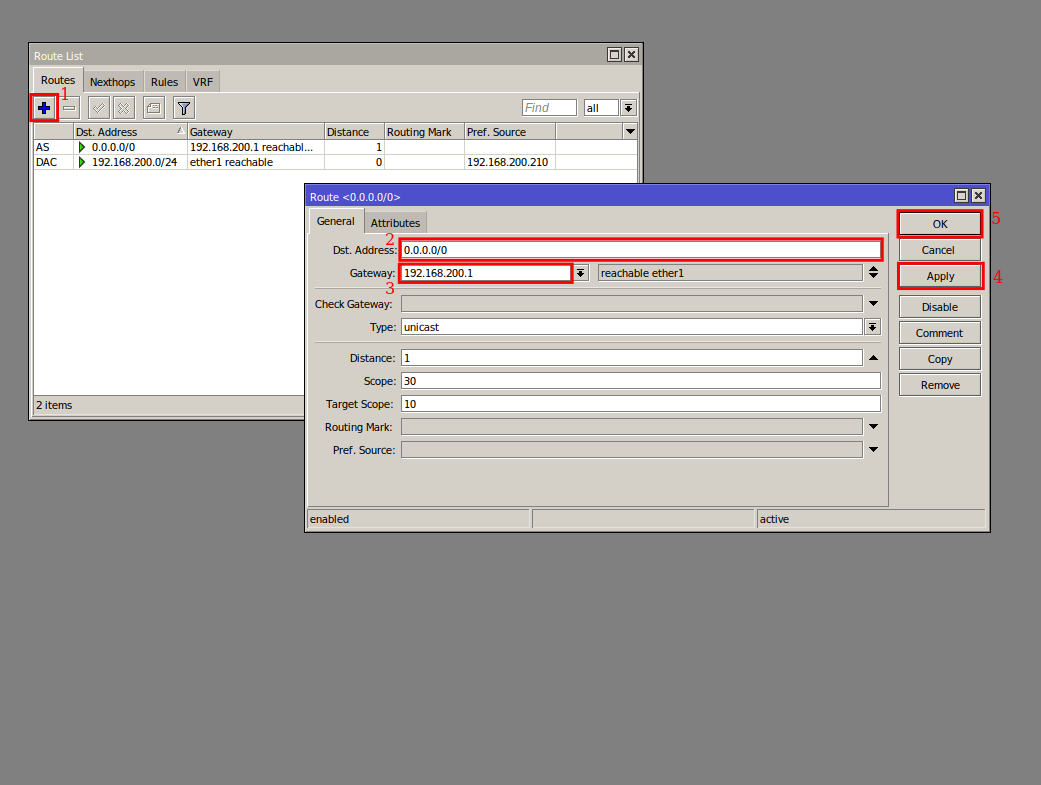Click the Add new route plus icon
This screenshot has height=785, width=1041.
click(x=44, y=107)
